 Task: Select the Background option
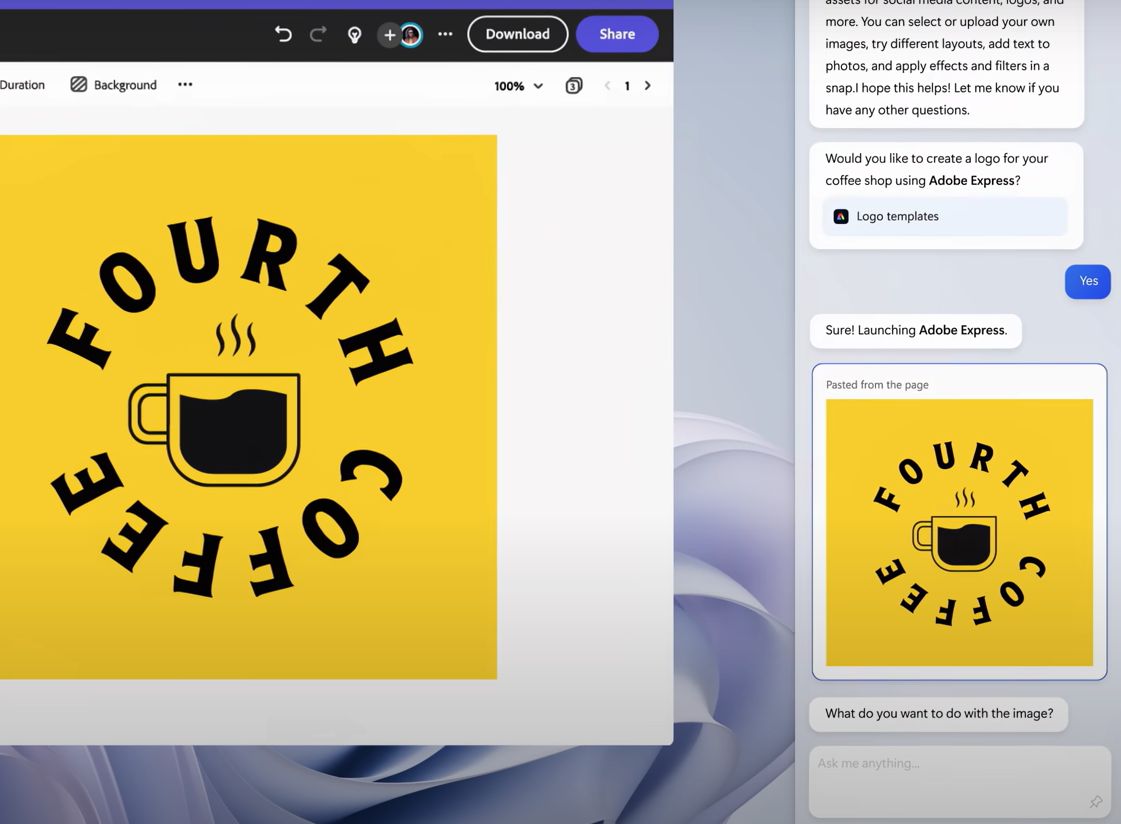pos(123,85)
